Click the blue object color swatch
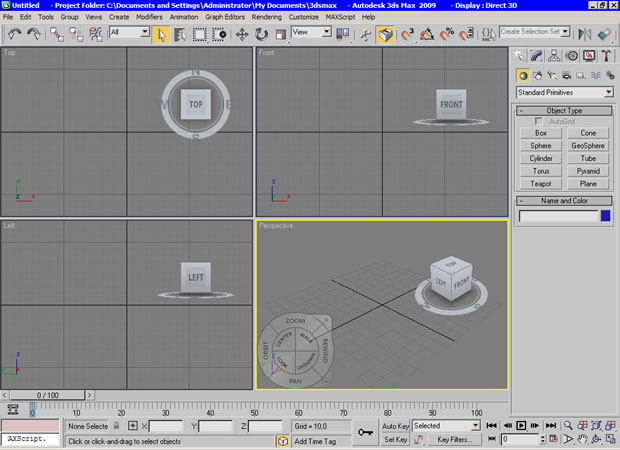This screenshot has width=620, height=450. pyautogui.click(x=605, y=216)
